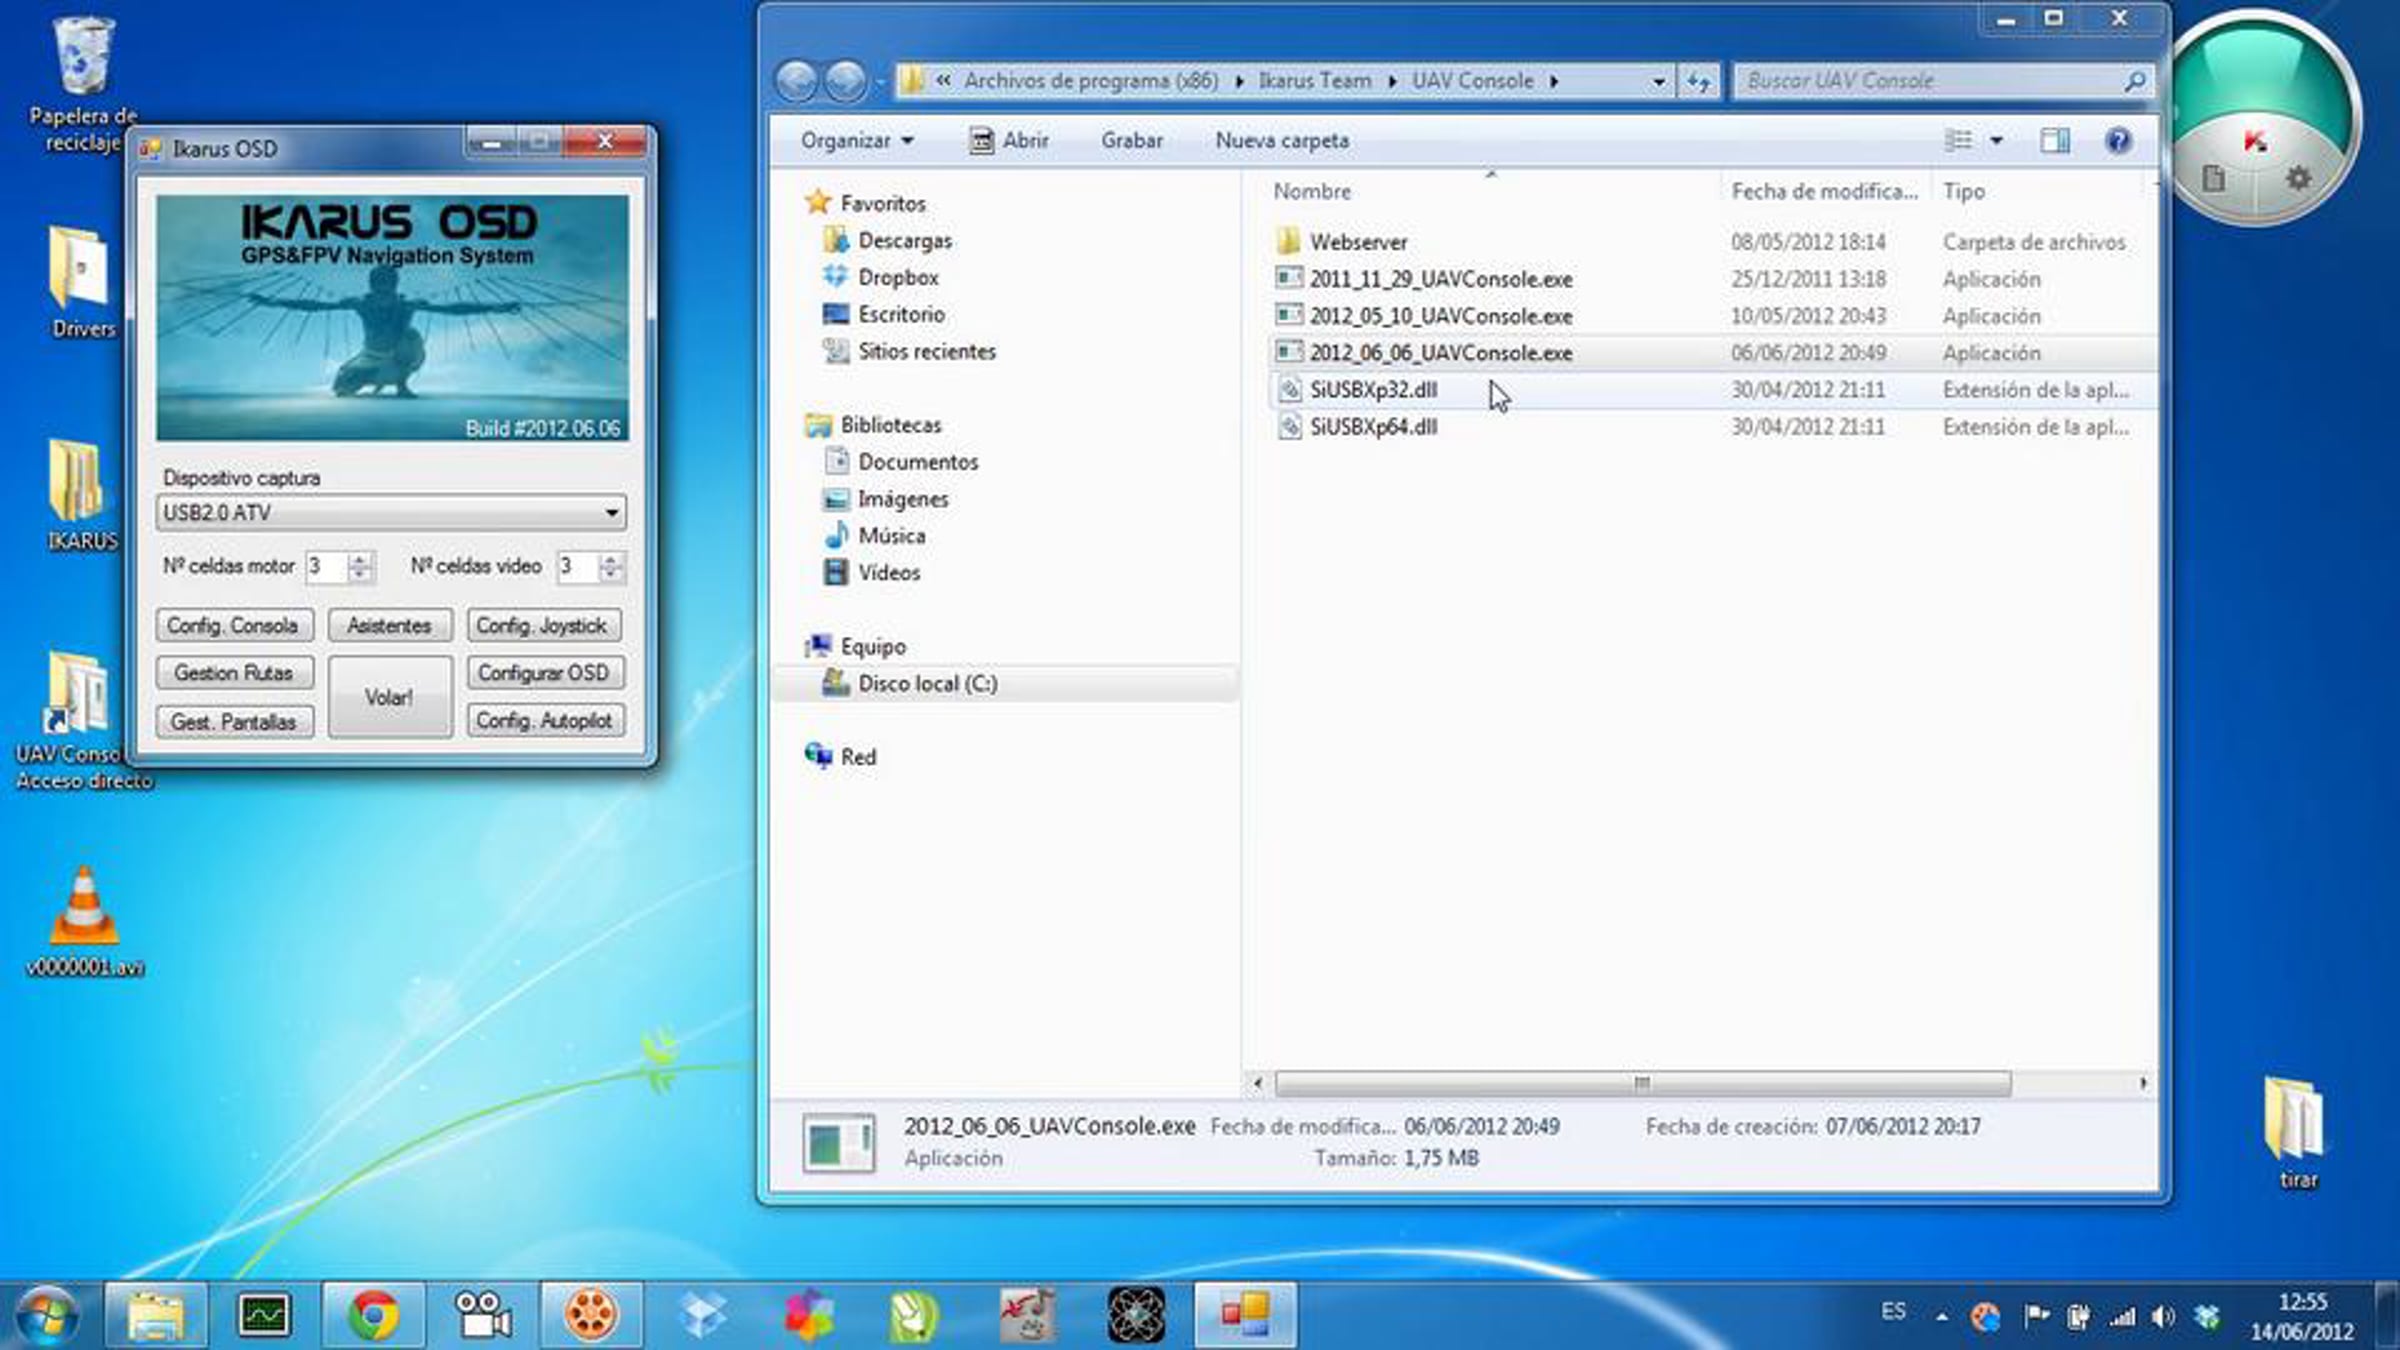The image size is (2400, 1350).
Task: Select the Webserver folder
Action: click(1357, 242)
